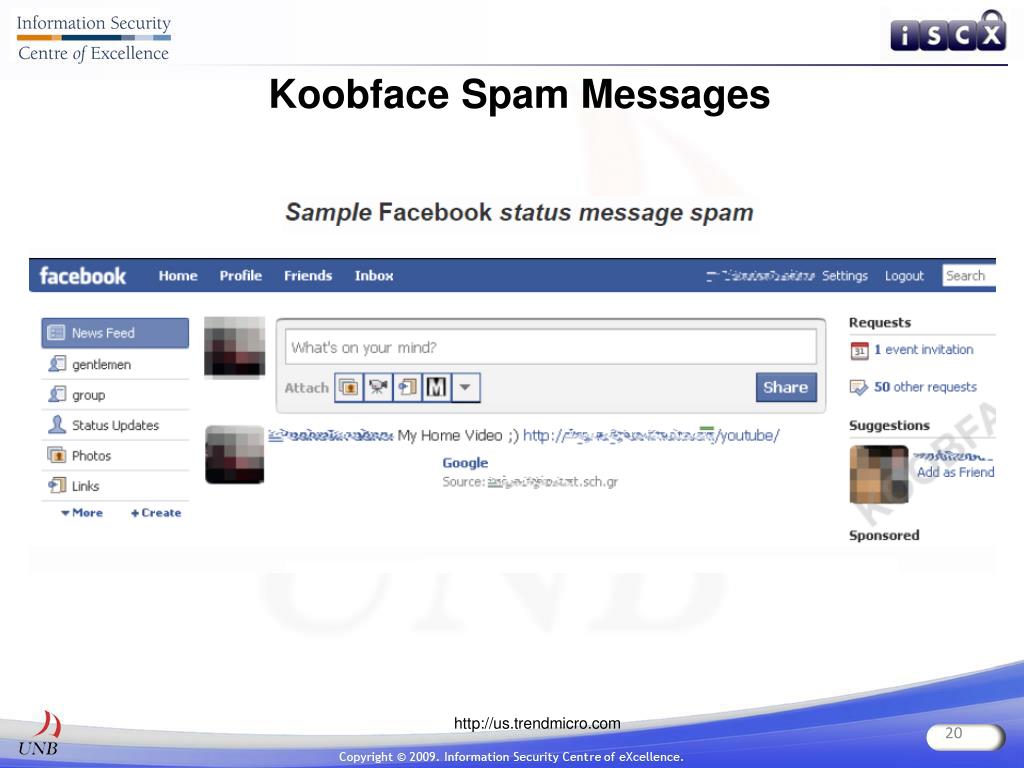The width and height of the screenshot is (1024, 768).
Task: Click the event calendar icon
Action: [x=859, y=351]
